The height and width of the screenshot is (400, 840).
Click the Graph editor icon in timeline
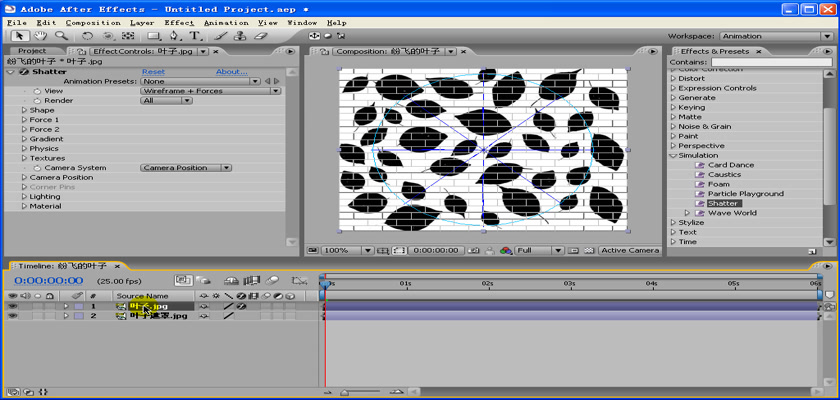(x=299, y=280)
